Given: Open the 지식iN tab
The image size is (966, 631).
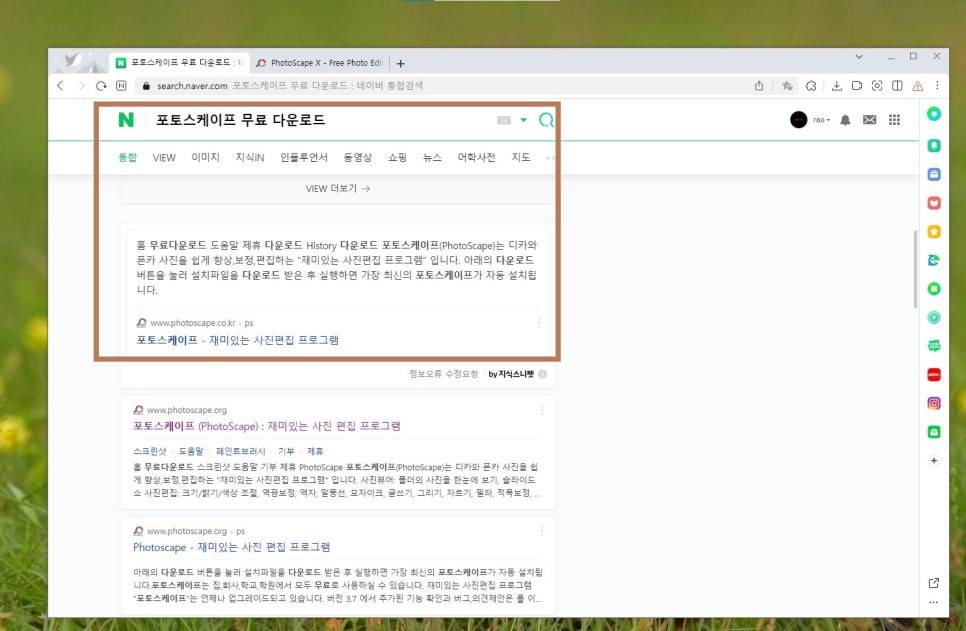Looking at the screenshot, I should point(250,157).
